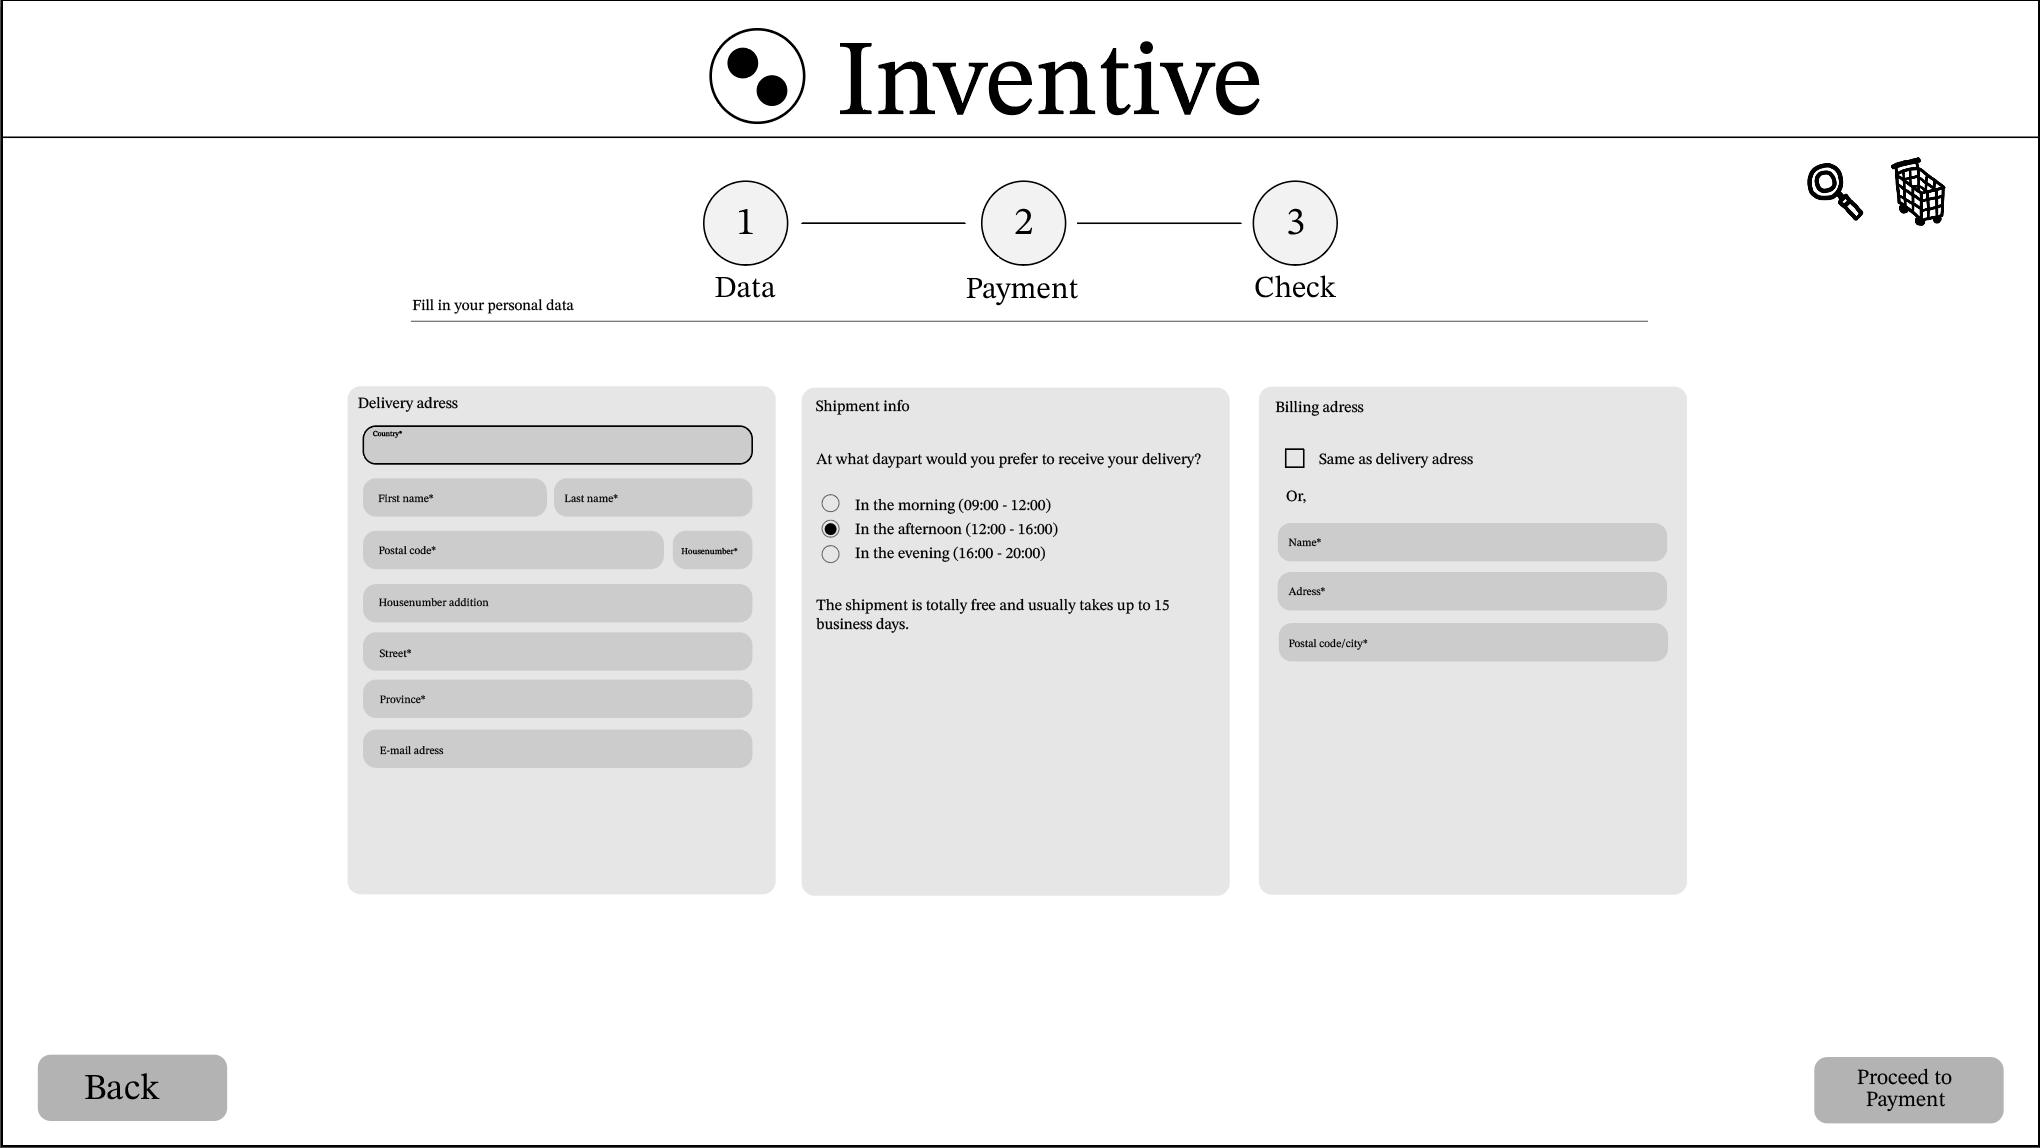2040x1148 pixels.
Task: Click Proceed to Payment button
Action: click(x=1905, y=1086)
